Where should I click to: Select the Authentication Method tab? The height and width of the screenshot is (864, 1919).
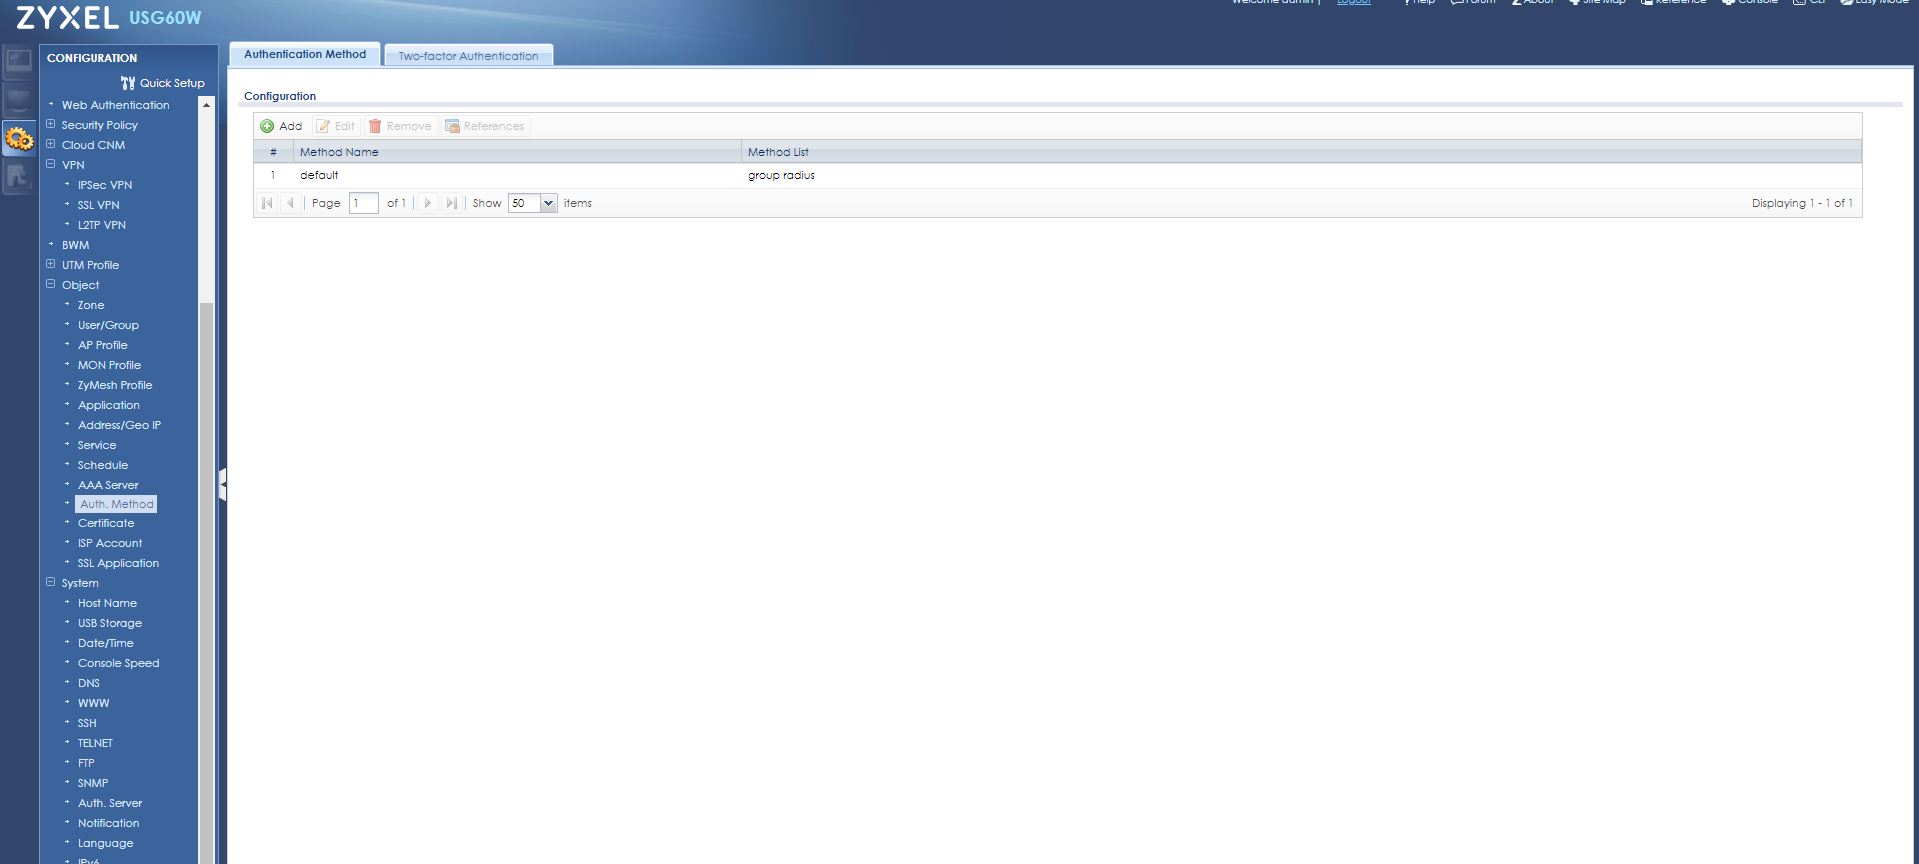coord(305,54)
